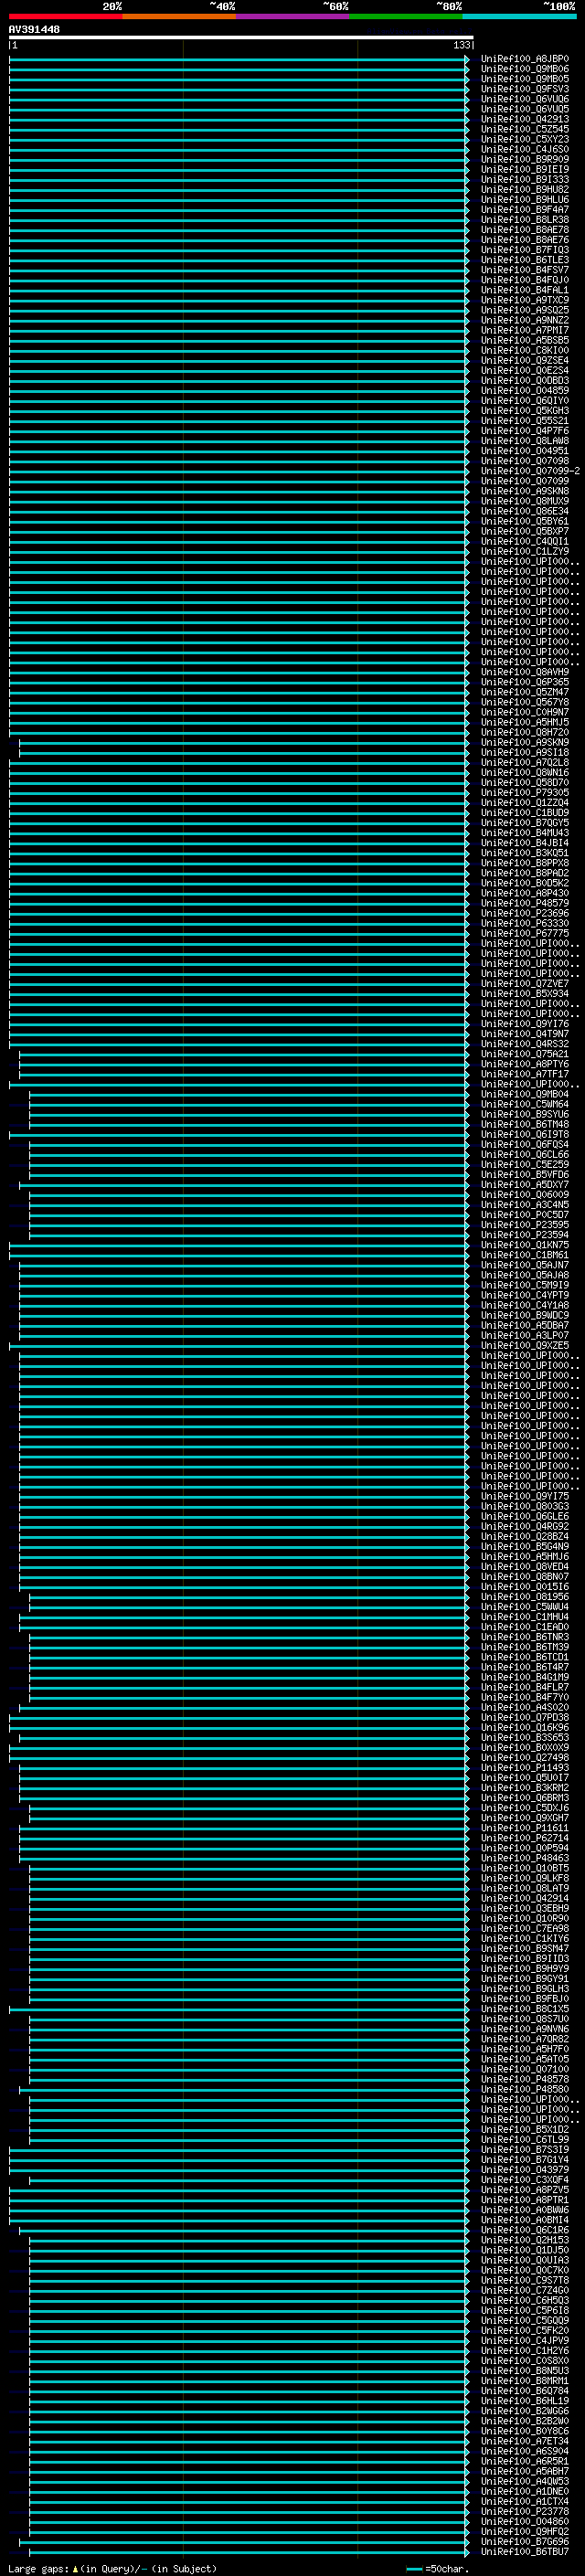Select the UniRef100_B9I333 label
Viewport: 585px width, 2576px height.
(x=524, y=179)
